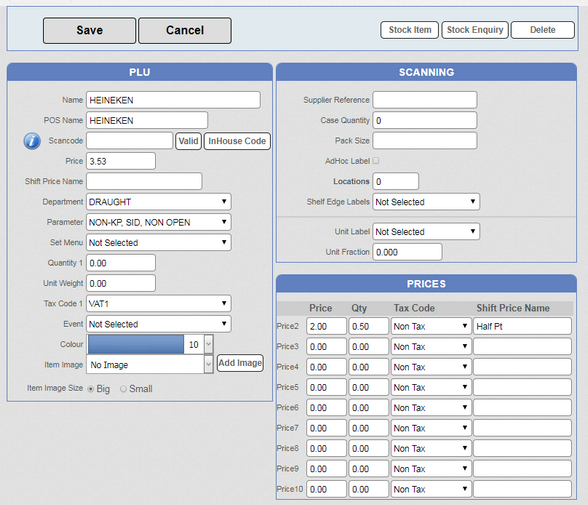This screenshot has width=588, height=505.
Task: Open the Department dropdown
Action: [x=159, y=202]
